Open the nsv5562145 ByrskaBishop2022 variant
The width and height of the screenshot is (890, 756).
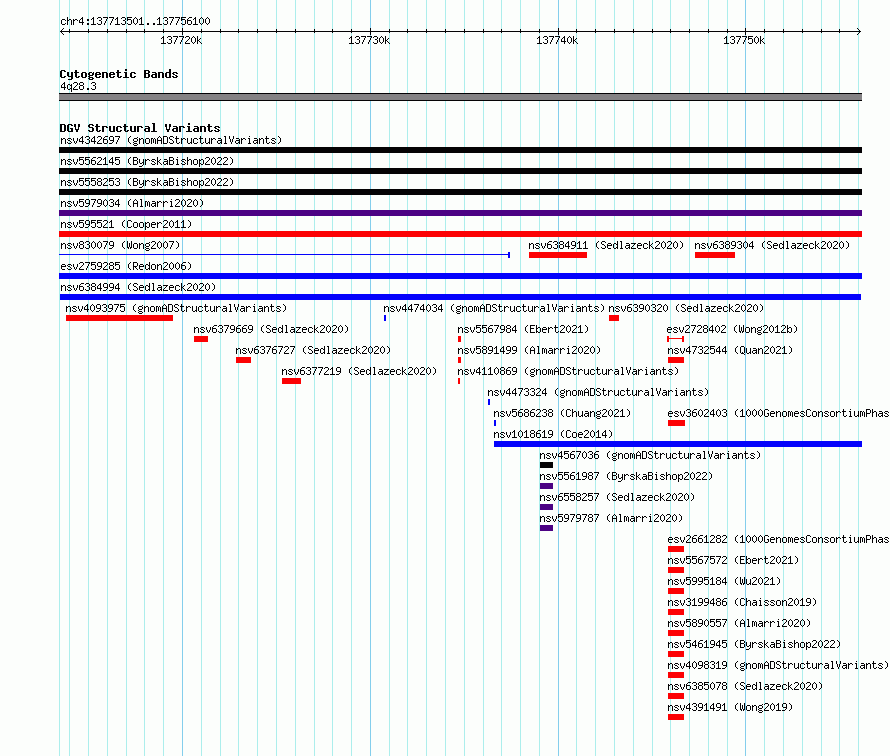coord(147,161)
